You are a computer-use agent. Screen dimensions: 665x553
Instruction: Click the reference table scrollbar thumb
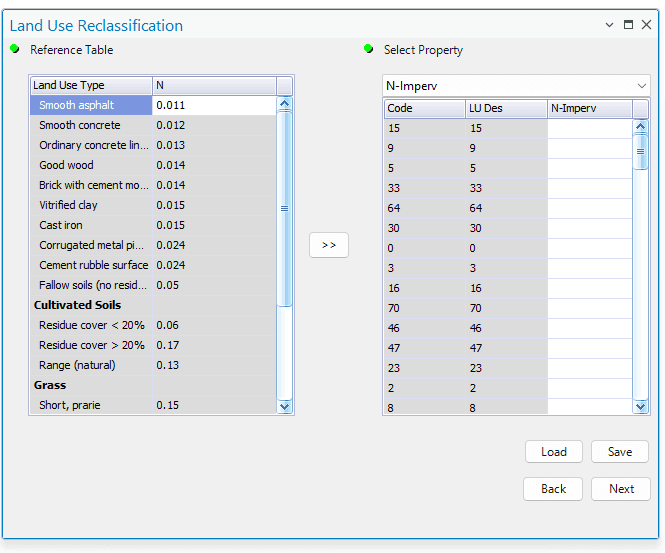tap(285, 208)
